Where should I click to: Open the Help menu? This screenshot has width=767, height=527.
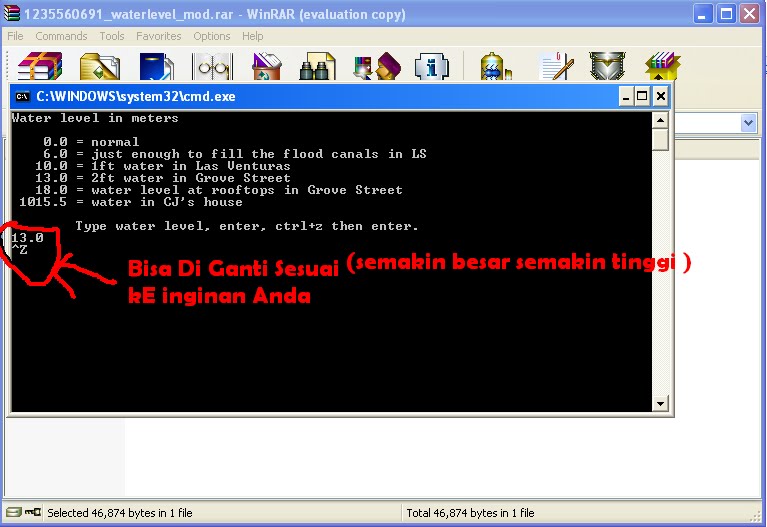[x=252, y=36]
